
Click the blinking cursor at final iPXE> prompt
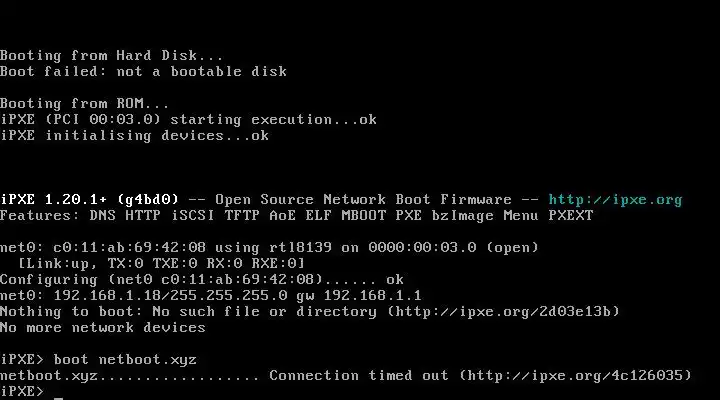[59, 392]
